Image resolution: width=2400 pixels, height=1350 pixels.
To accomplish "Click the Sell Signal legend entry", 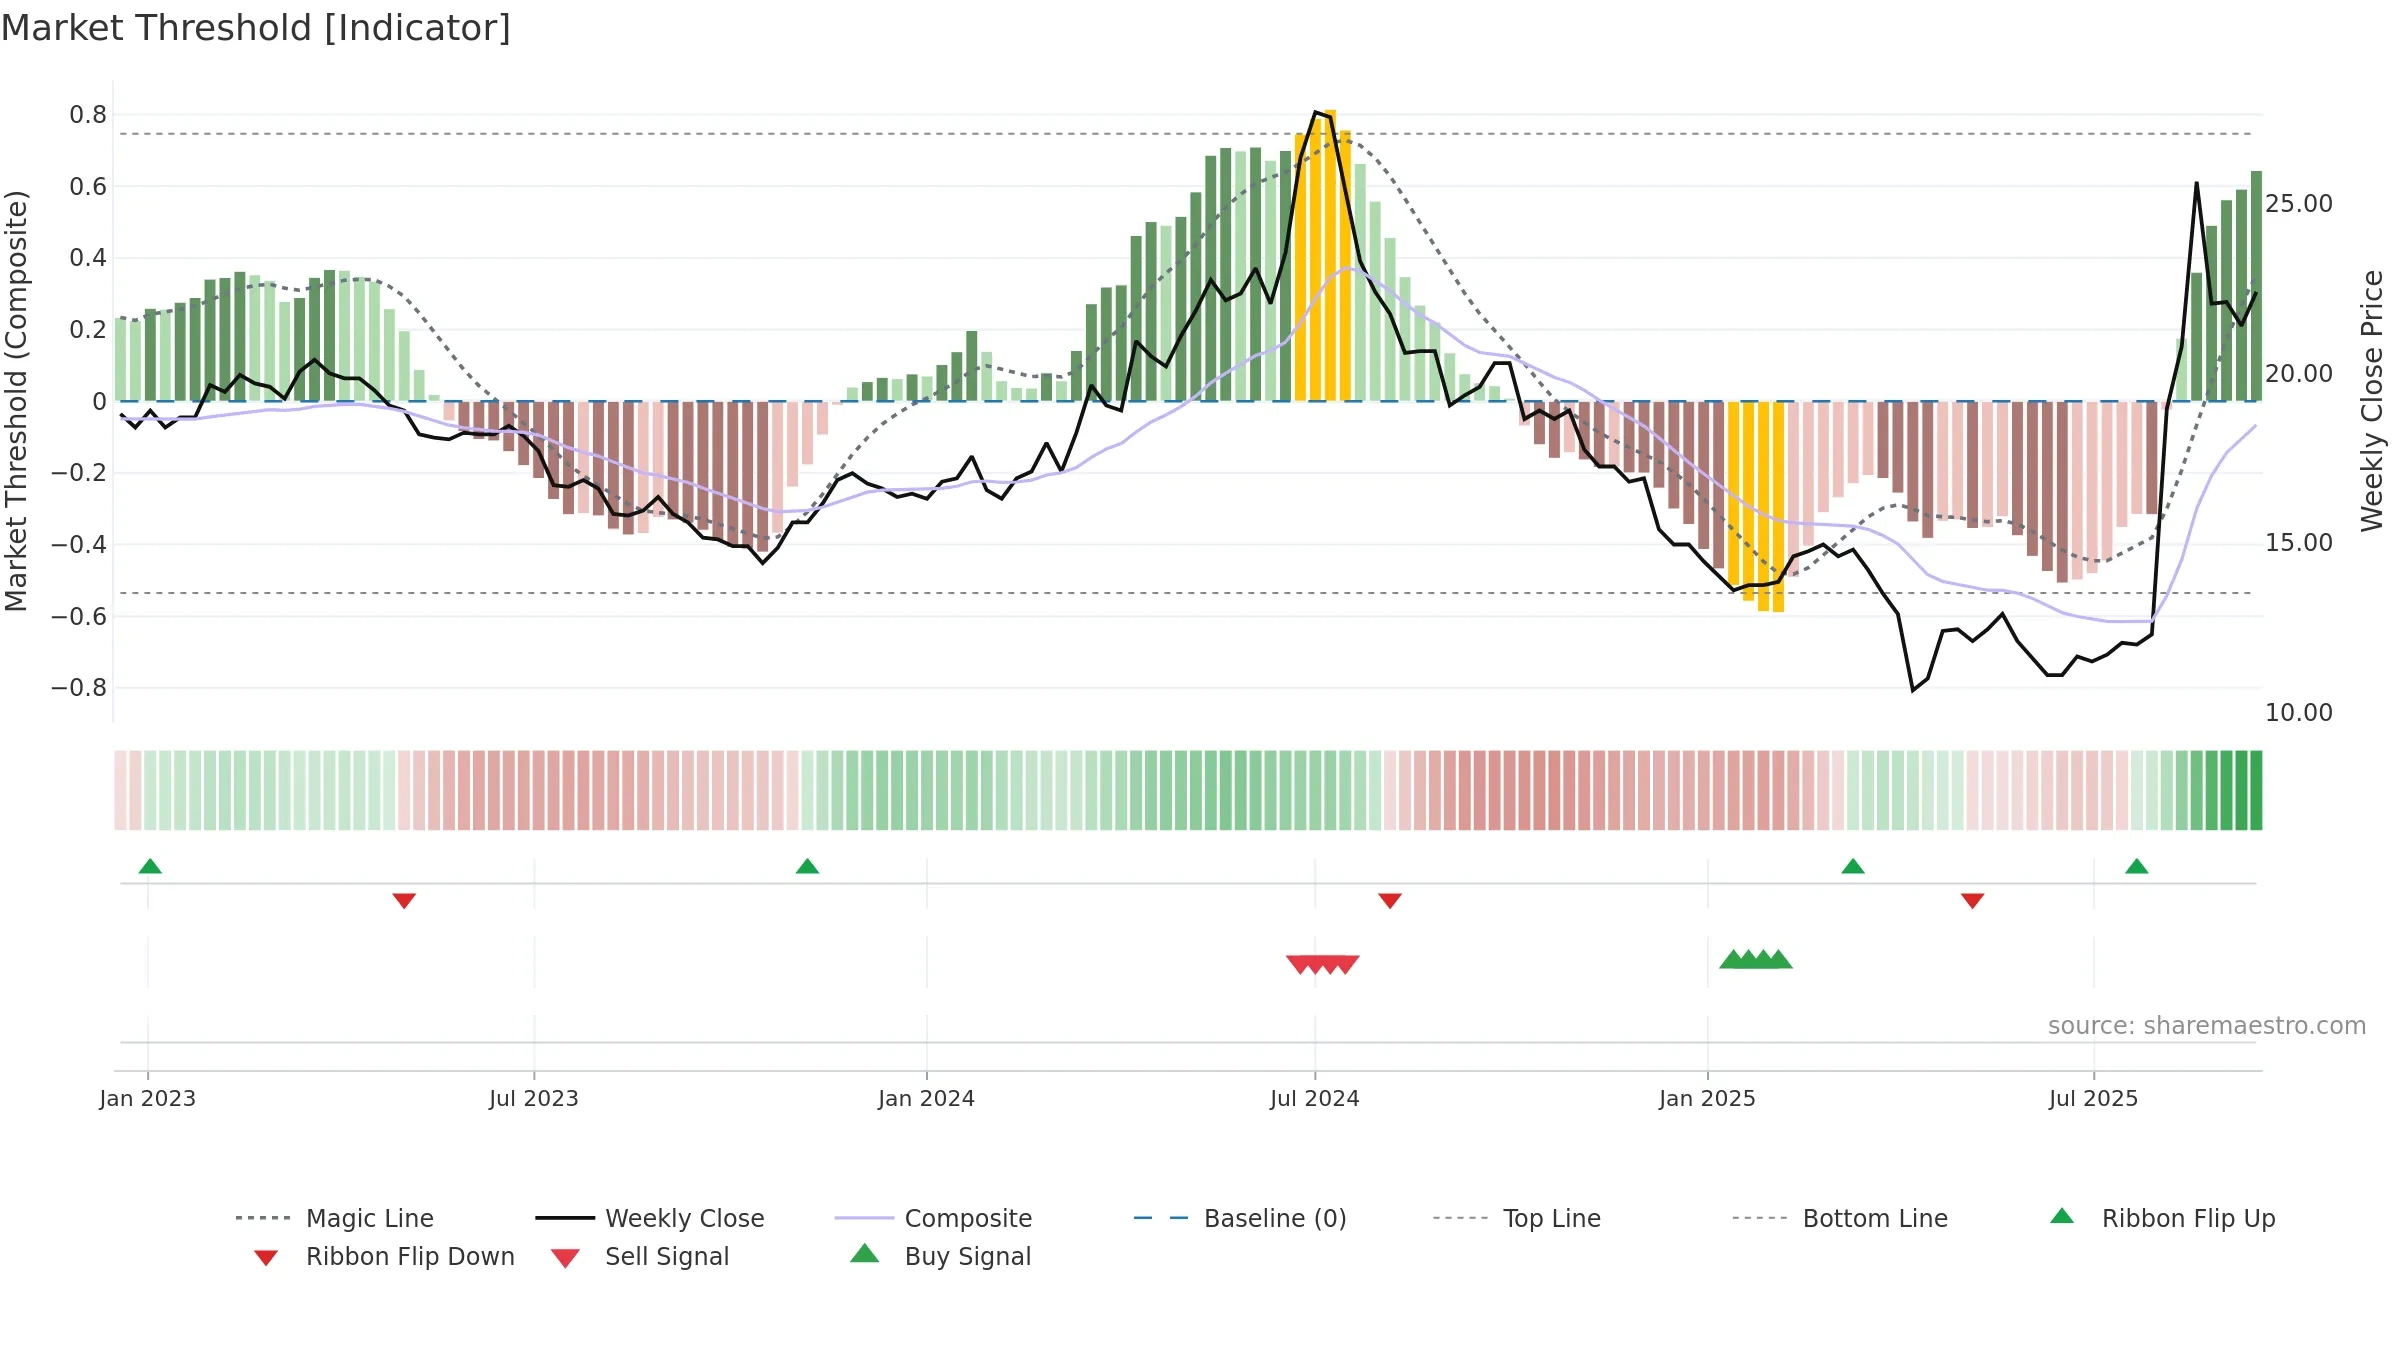I will 640,1256.
